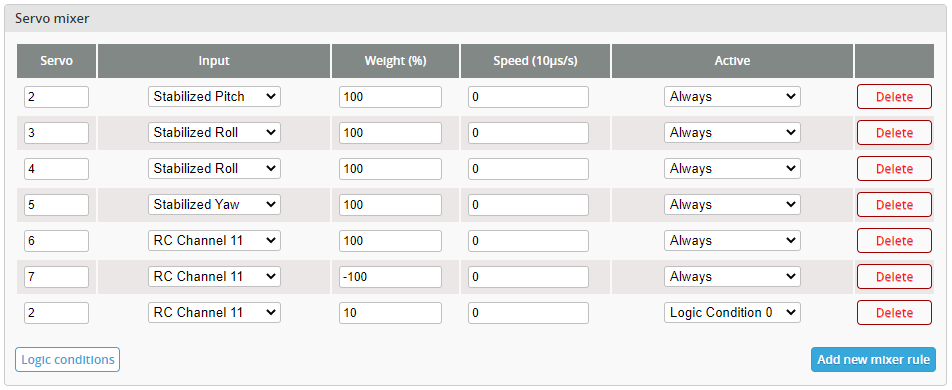Open Active dropdown in servo 4 row

pyautogui.click(x=732, y=169)
